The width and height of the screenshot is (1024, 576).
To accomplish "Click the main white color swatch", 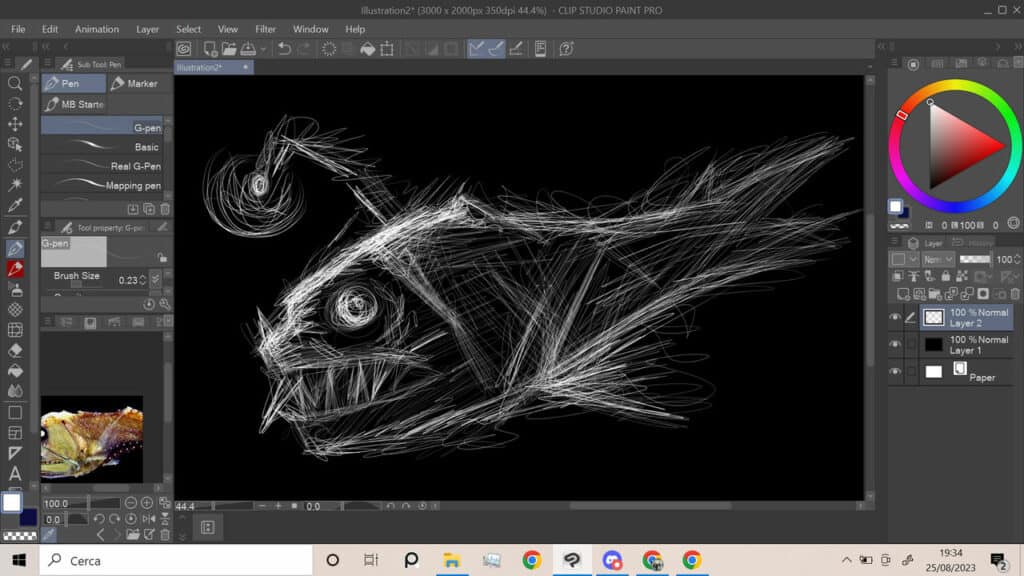I will 11,501.
